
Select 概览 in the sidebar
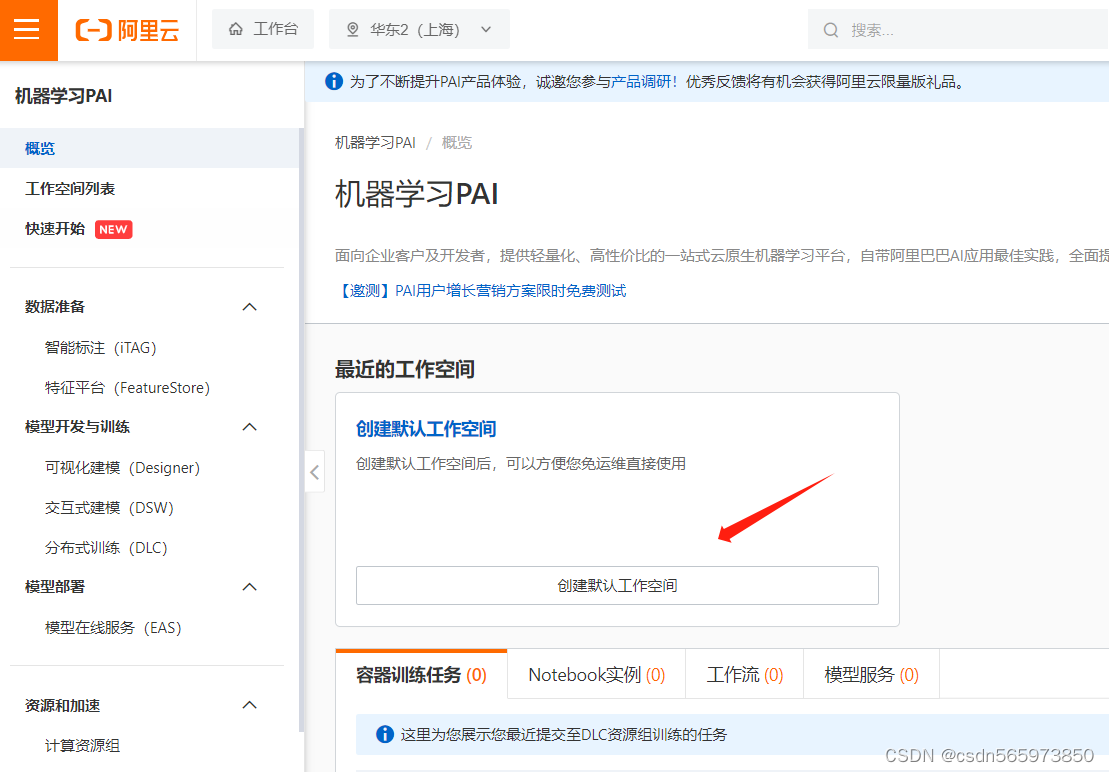click(149, 148)
